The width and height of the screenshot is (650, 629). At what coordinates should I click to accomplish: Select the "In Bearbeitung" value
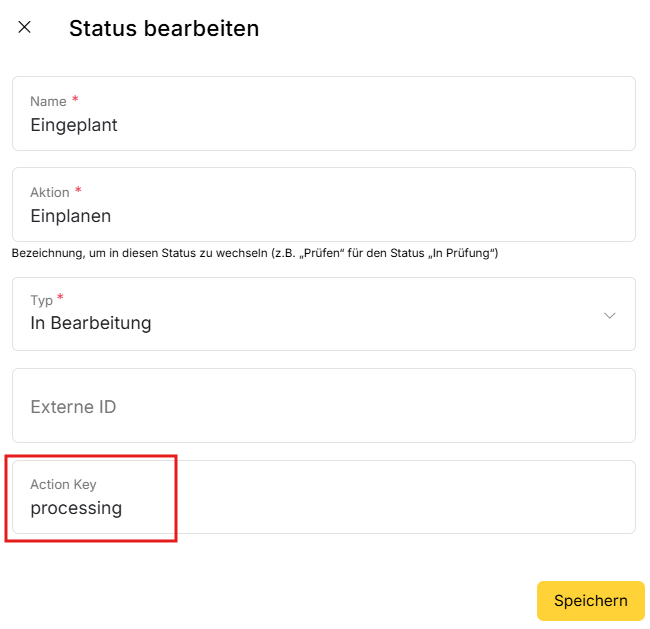[91, 323]
